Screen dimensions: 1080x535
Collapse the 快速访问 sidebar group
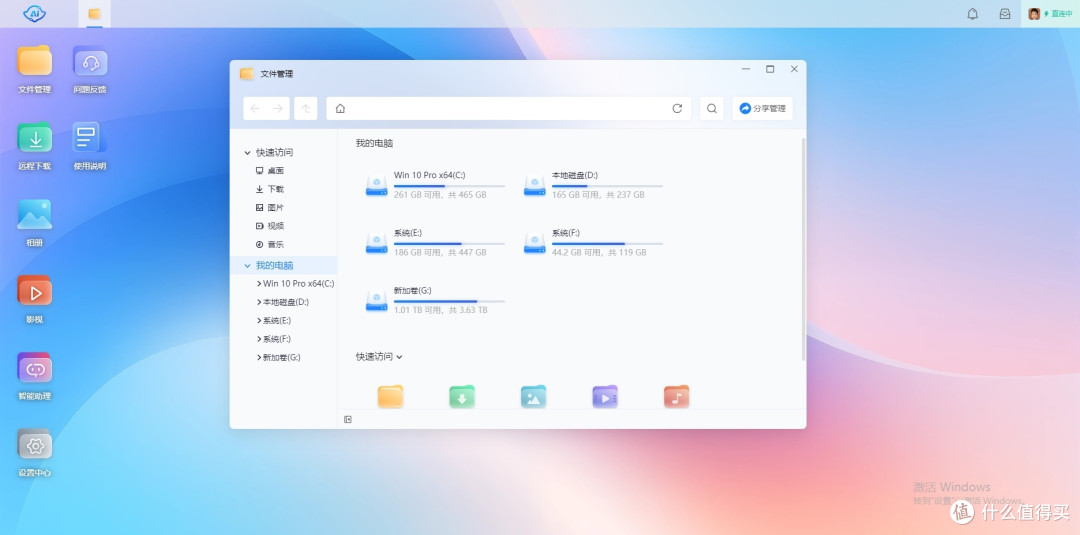pyautogui.click(x=247, y=152)
